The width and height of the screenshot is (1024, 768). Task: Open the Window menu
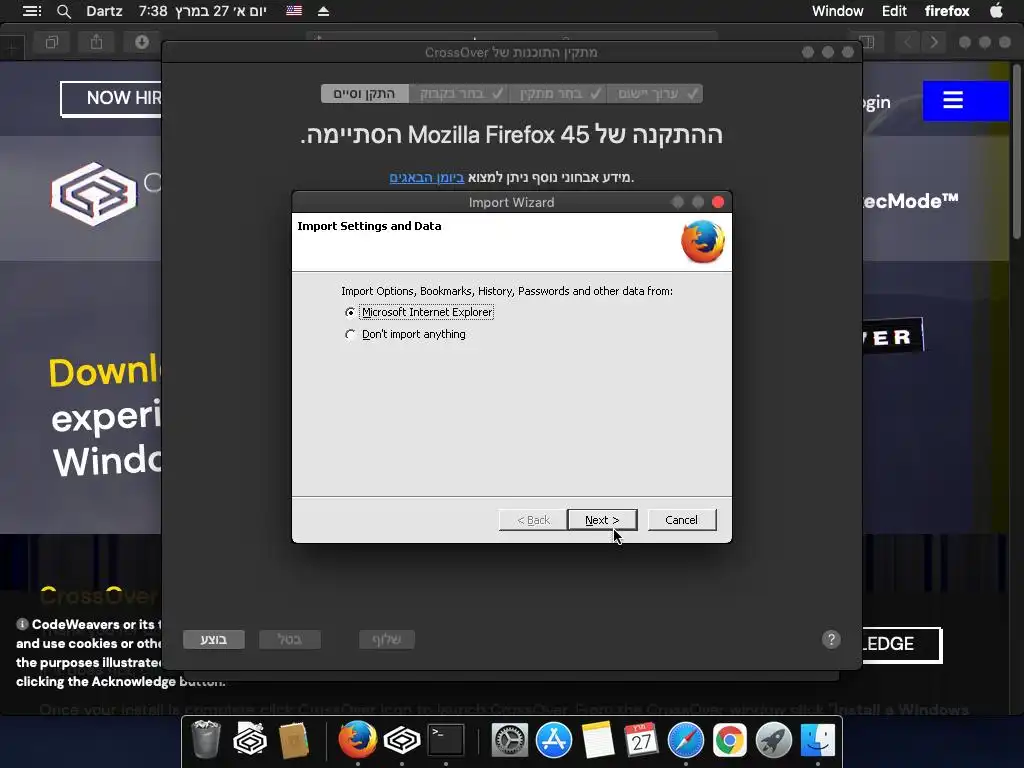coord(837,11)
